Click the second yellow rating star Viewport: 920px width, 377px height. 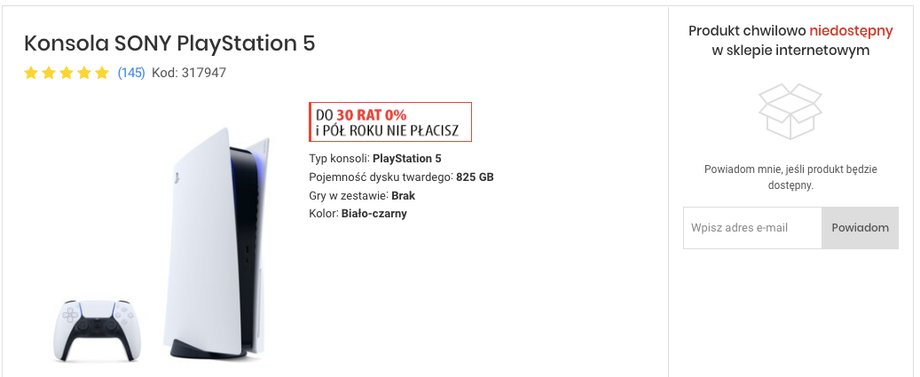pos(49,73)
